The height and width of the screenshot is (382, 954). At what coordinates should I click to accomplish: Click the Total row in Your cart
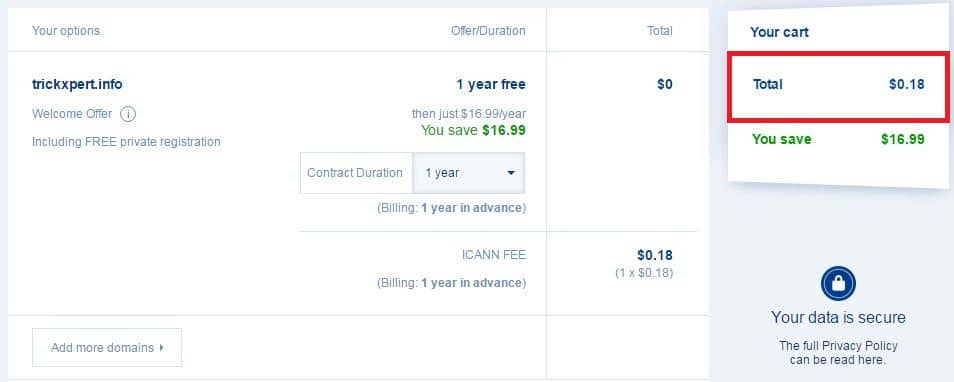pyautogui.click(x=838, y=85)
